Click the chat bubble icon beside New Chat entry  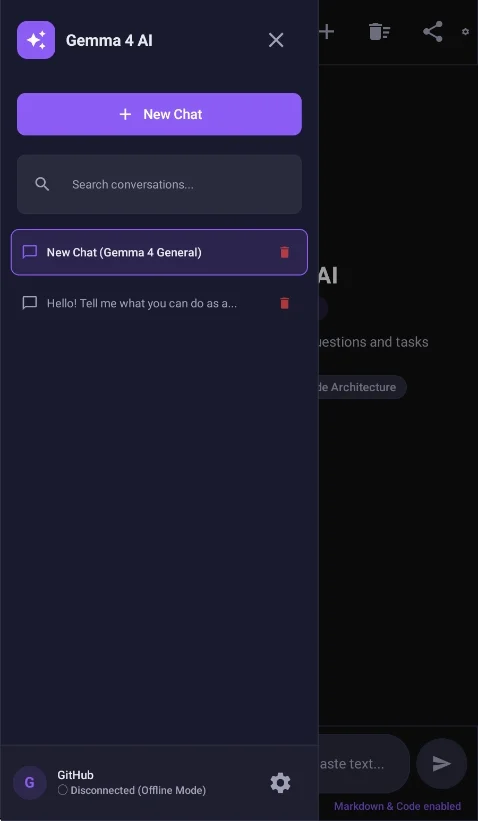30,252
